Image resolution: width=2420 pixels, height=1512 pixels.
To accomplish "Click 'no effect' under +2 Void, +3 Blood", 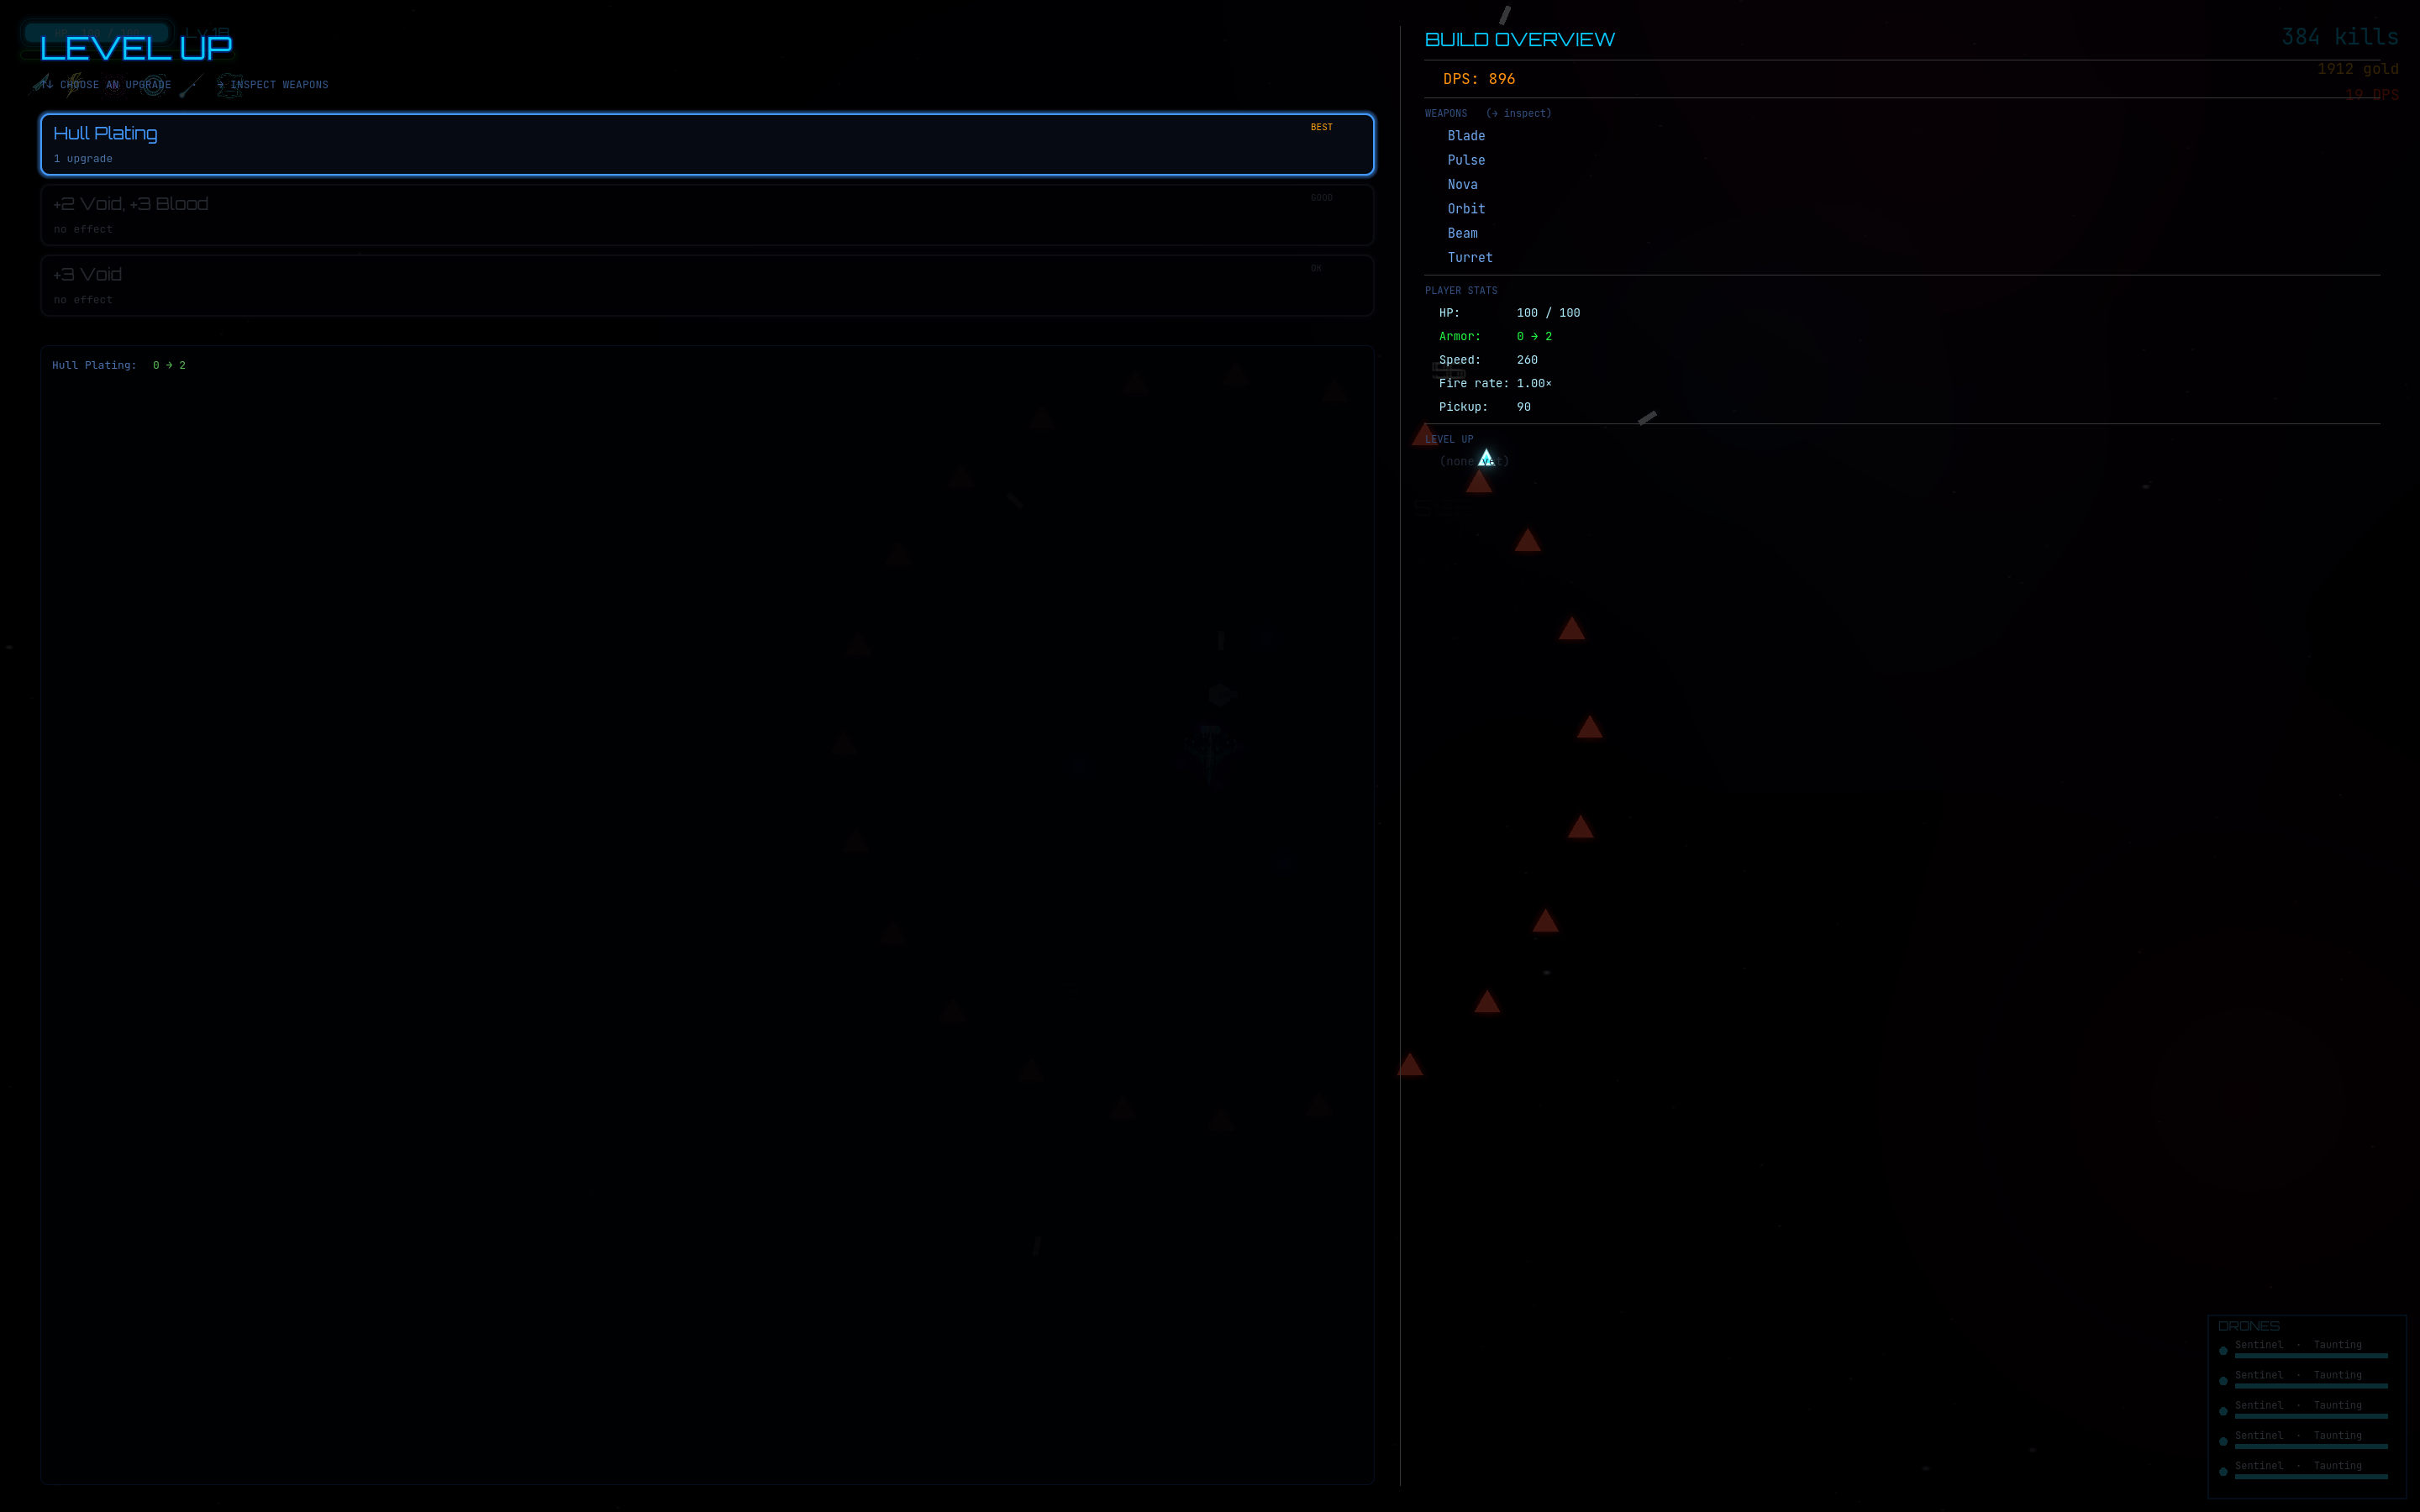I will tap(83, 229).
